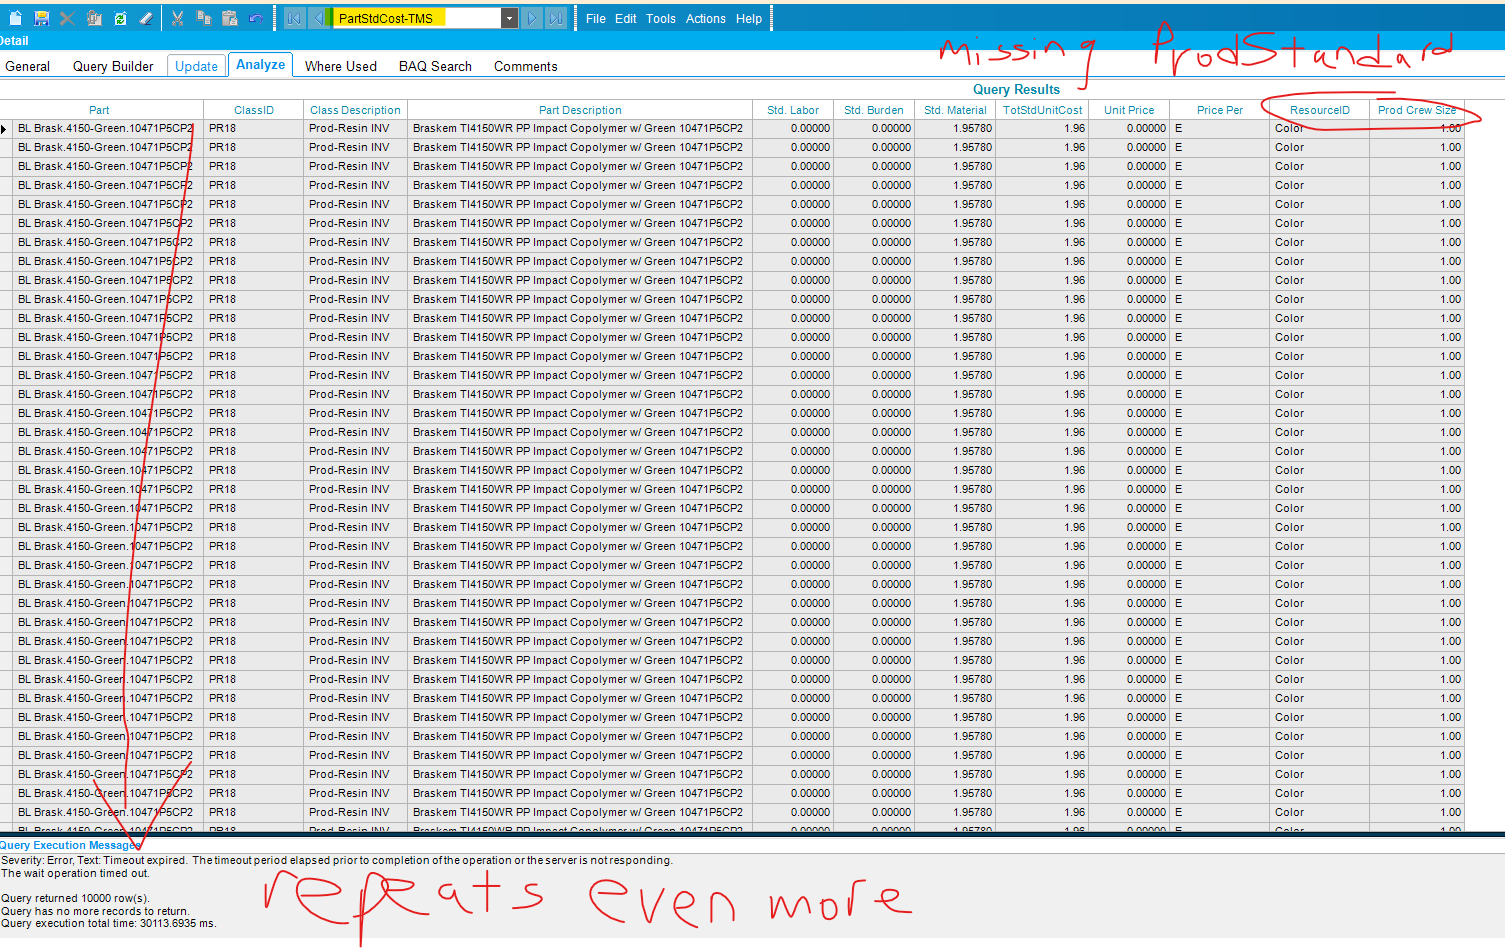
Task: Sort by the Std. Labor column header
Action: [793, 110]
